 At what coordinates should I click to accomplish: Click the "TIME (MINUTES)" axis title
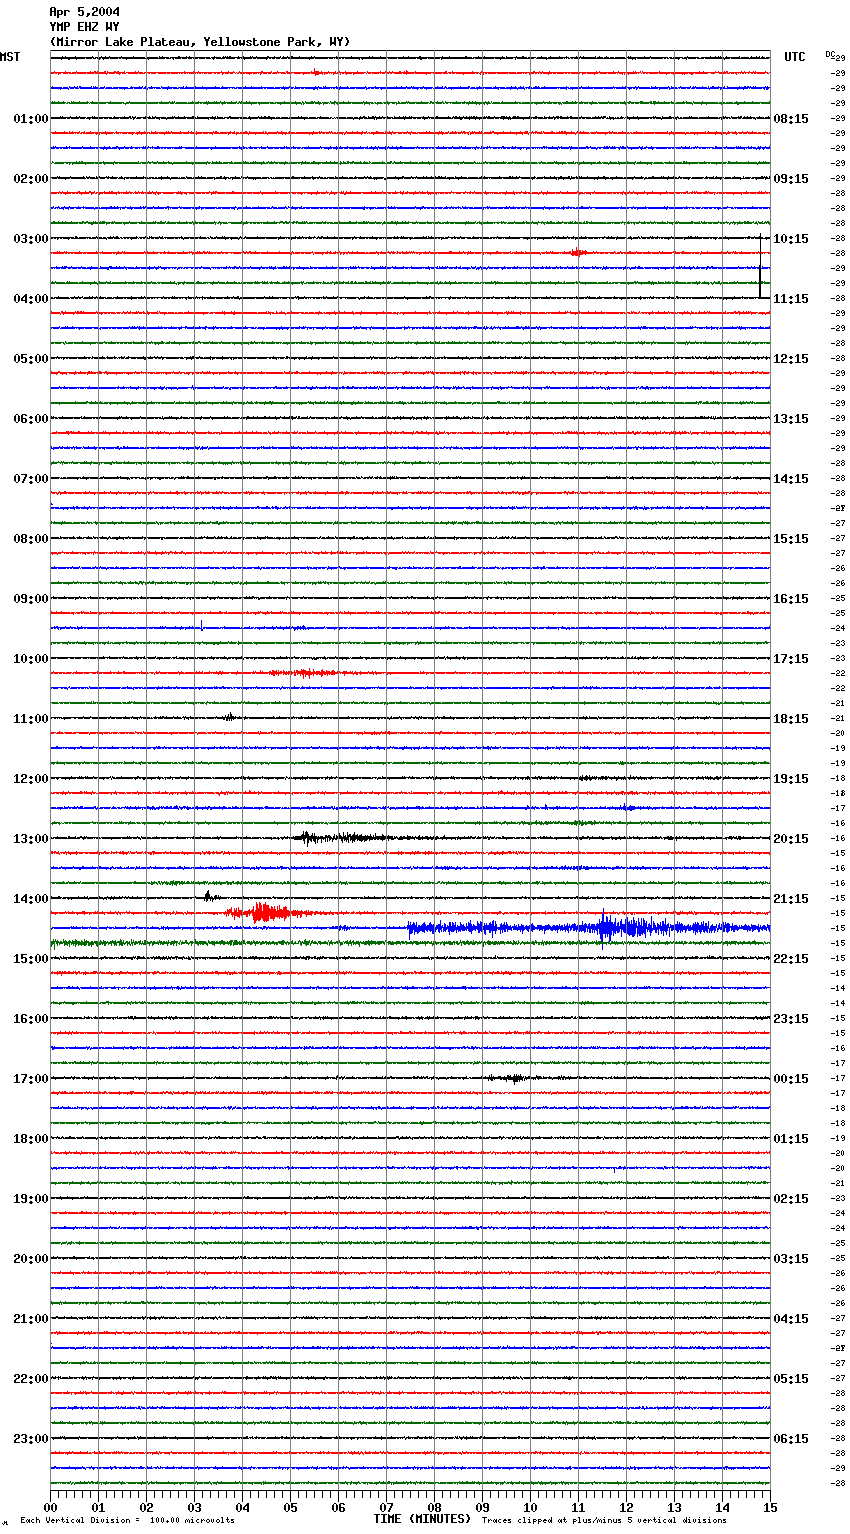[422, 1519]
